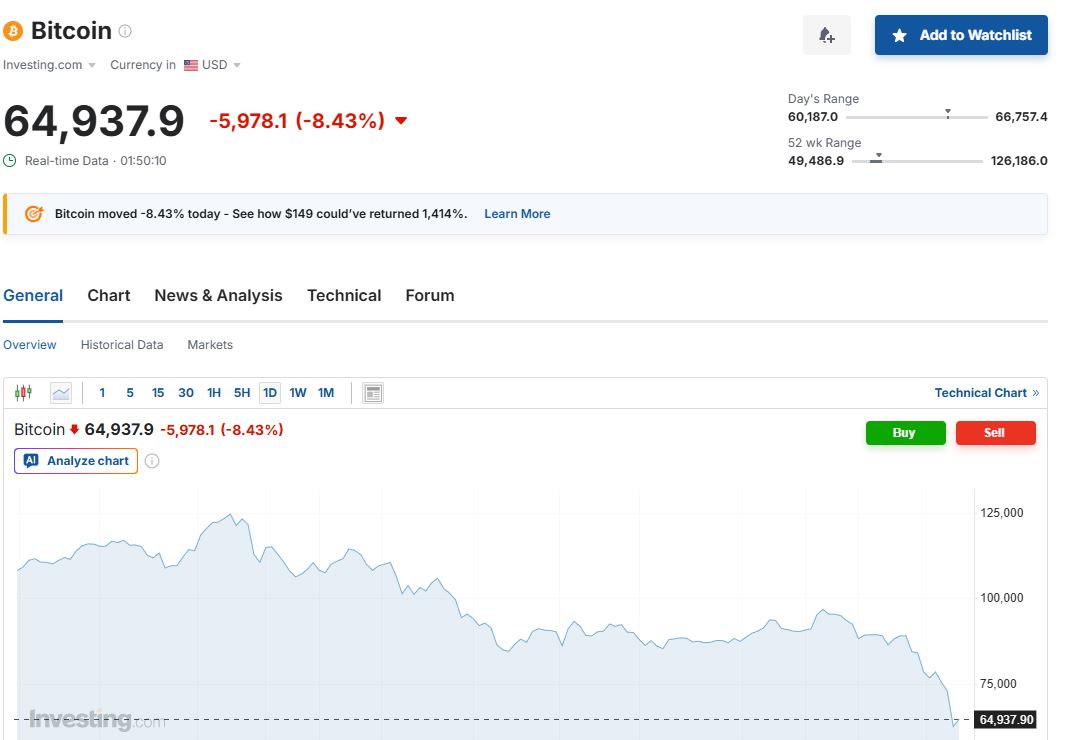The width and height of the screenshot is (1081, 740).
Task: Click the real-time data clock icon
Action: point(10,160)
